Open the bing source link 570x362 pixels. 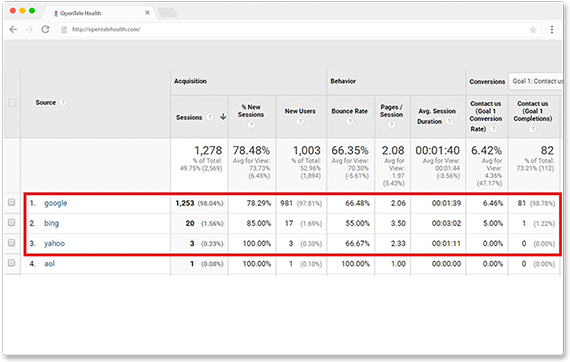point(51,223)
